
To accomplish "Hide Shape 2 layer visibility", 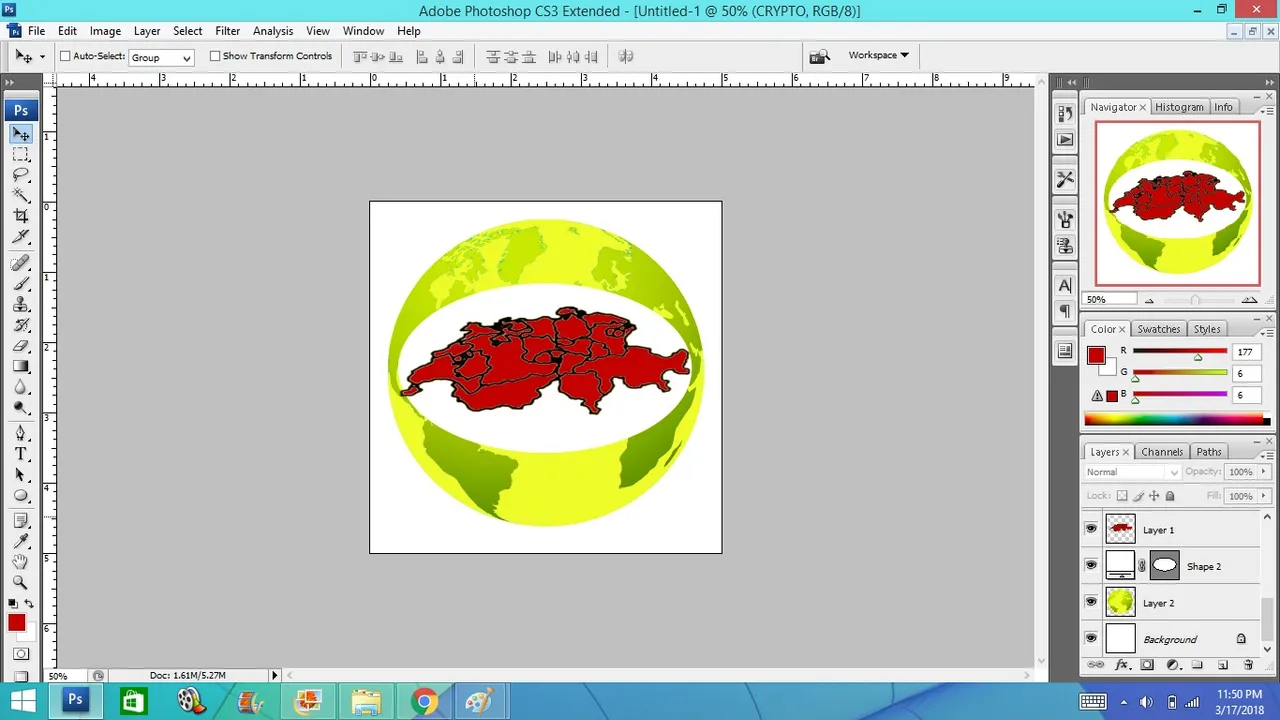I will click(x=1091, y=566).
